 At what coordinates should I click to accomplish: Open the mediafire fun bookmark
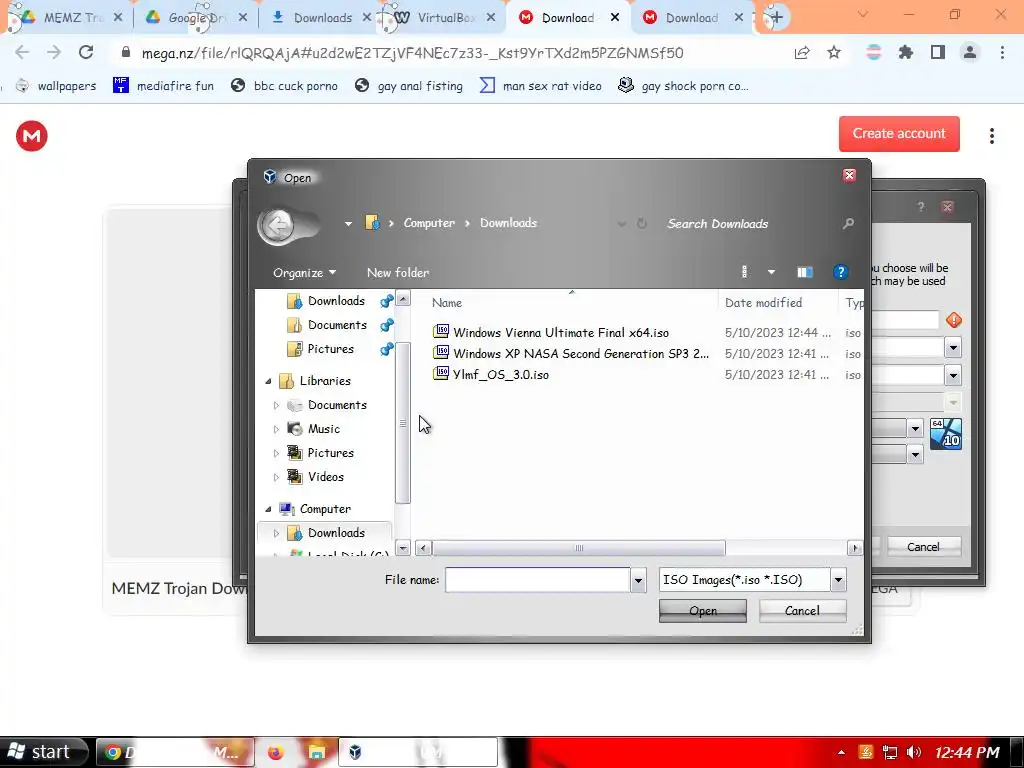163,86
